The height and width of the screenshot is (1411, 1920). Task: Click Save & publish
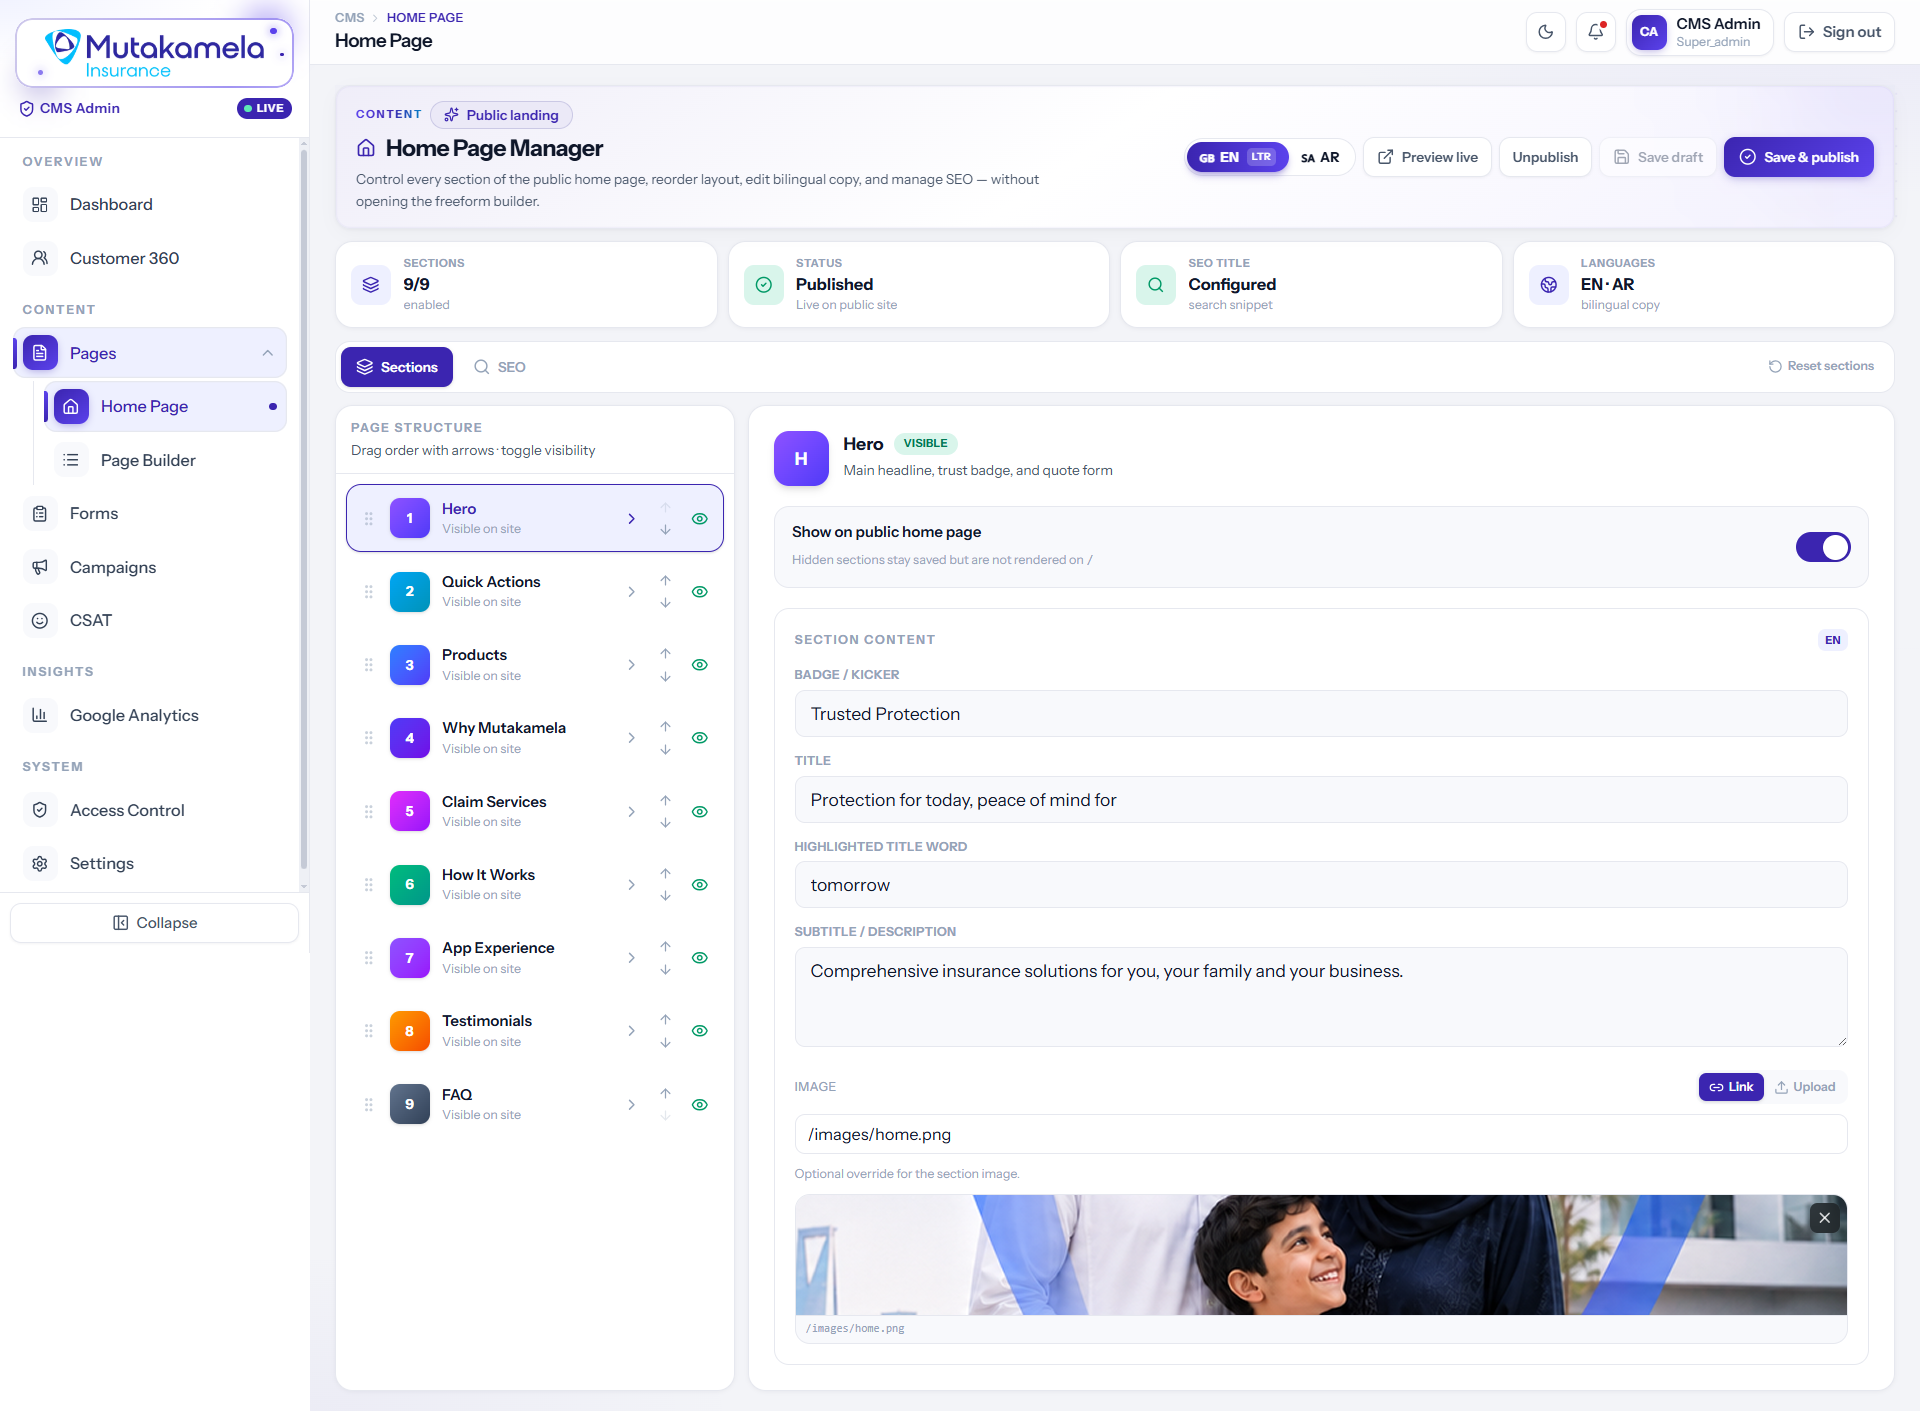click(1799, 157)
